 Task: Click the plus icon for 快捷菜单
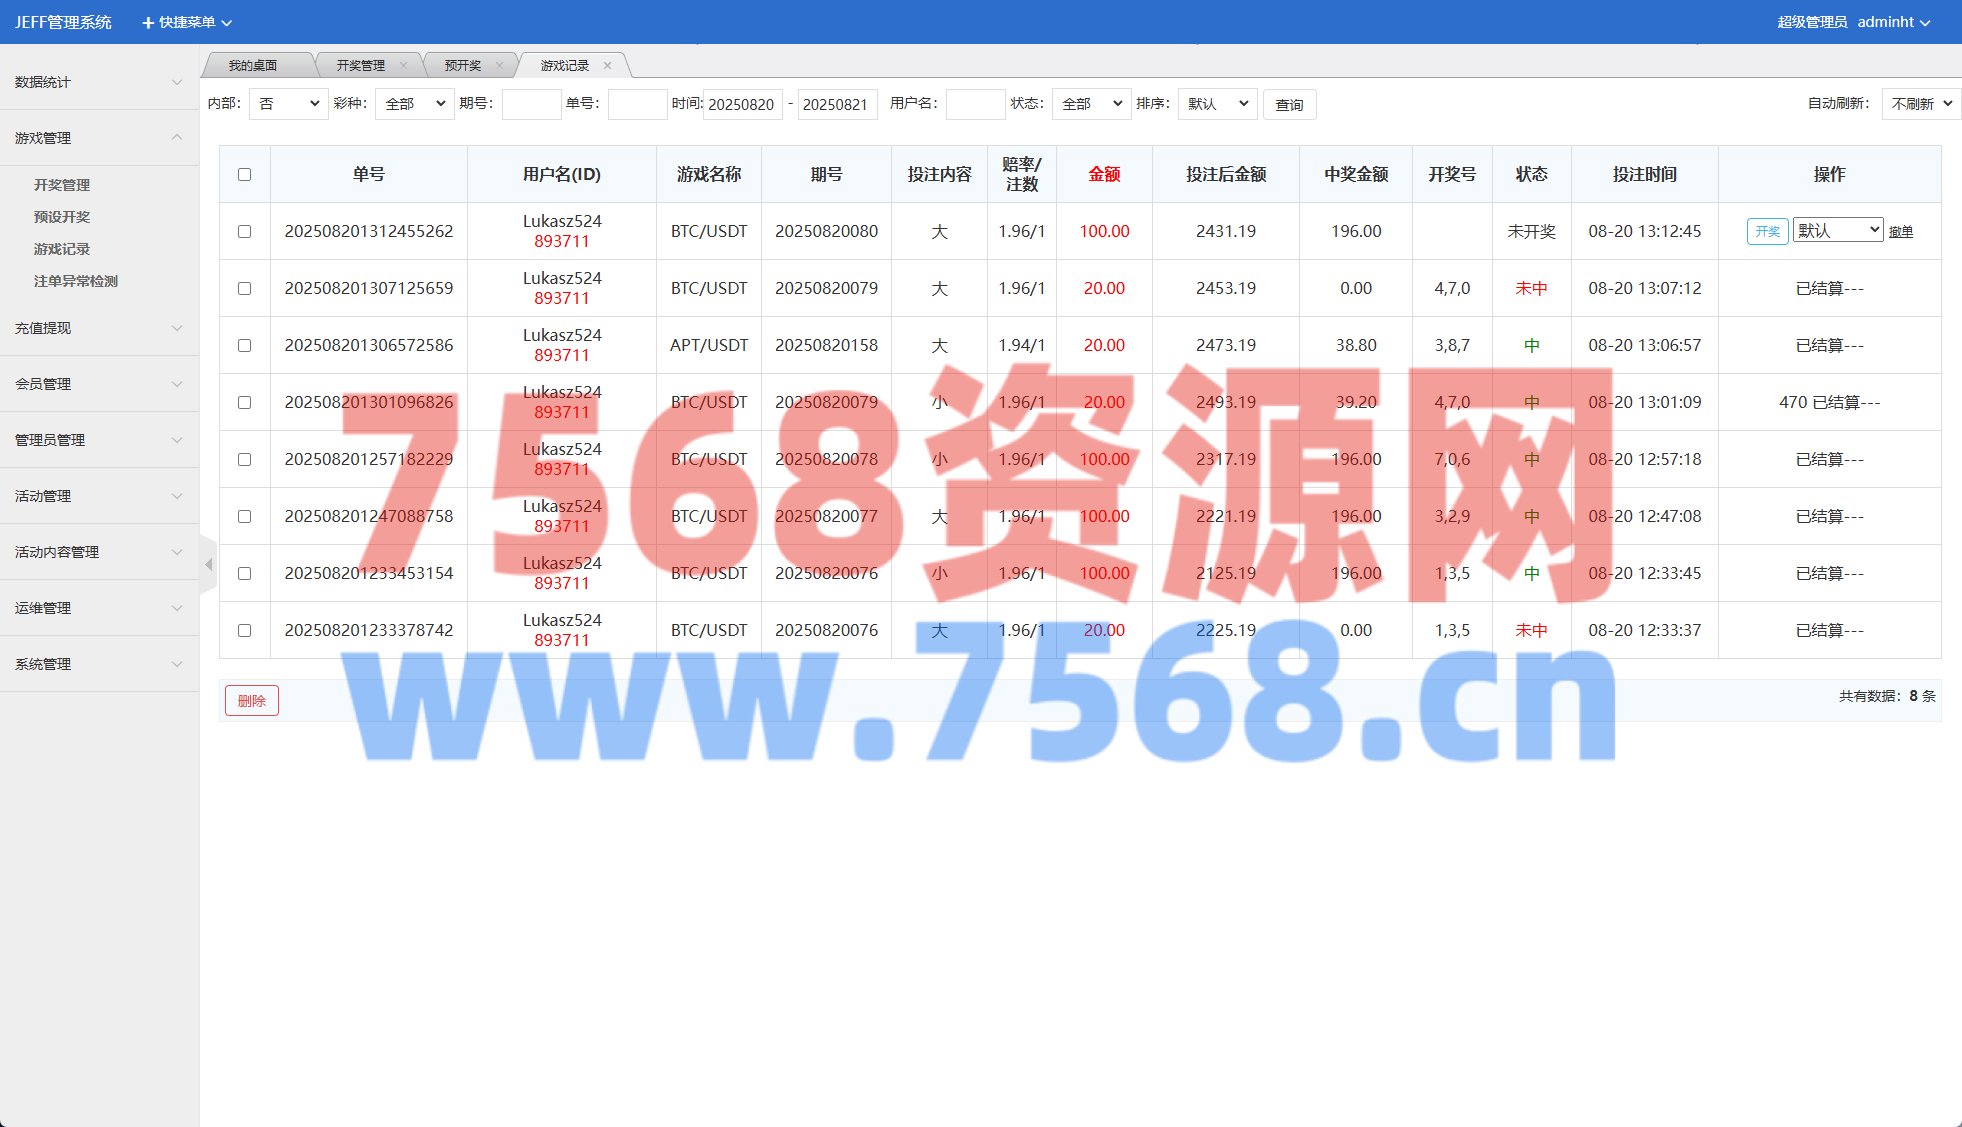(148, 22)
